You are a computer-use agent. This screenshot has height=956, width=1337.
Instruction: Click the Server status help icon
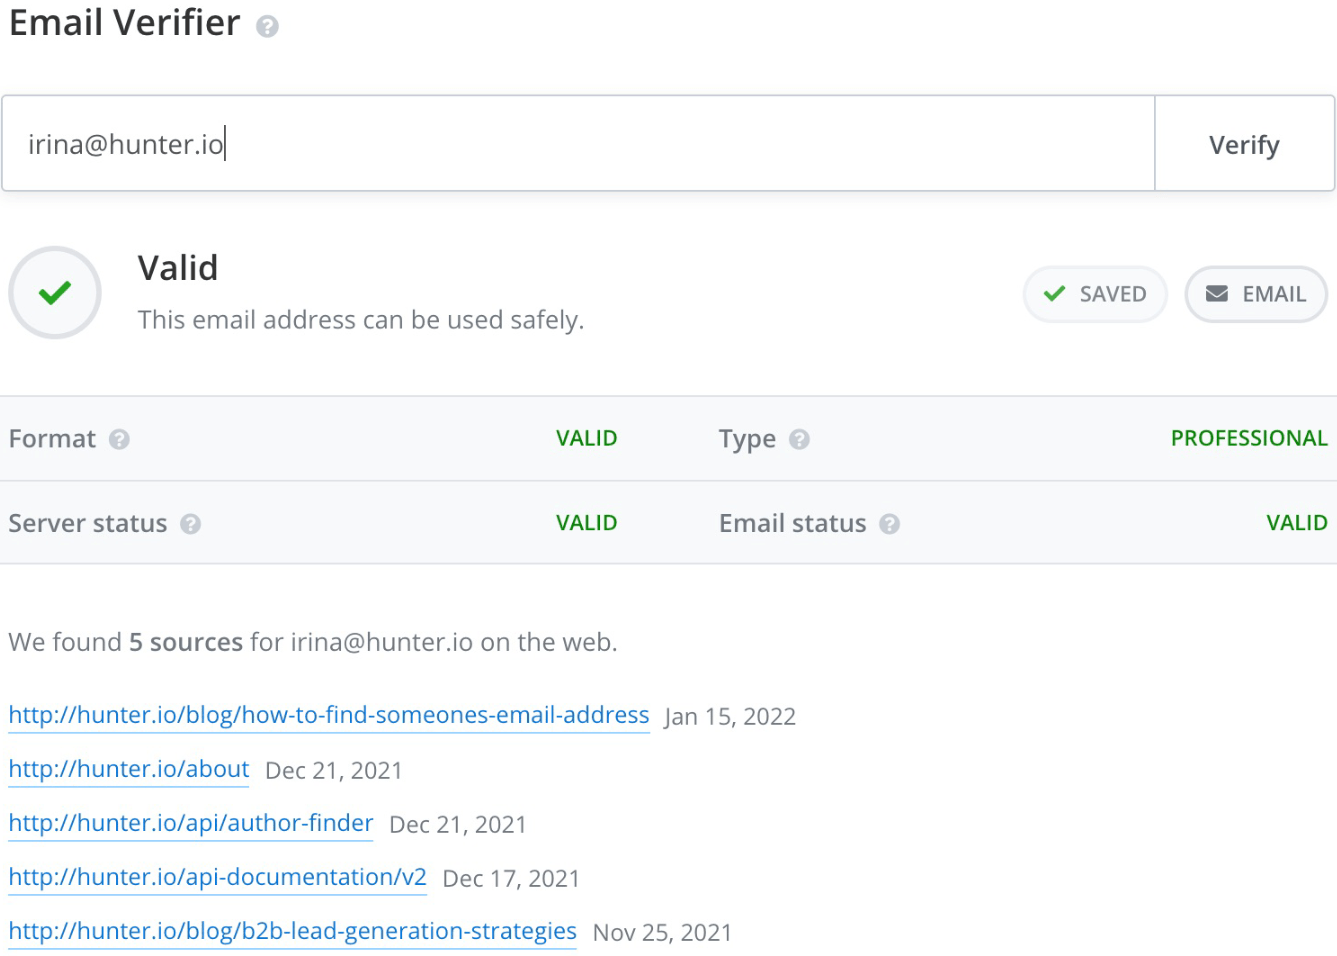[x=190, y=524]
